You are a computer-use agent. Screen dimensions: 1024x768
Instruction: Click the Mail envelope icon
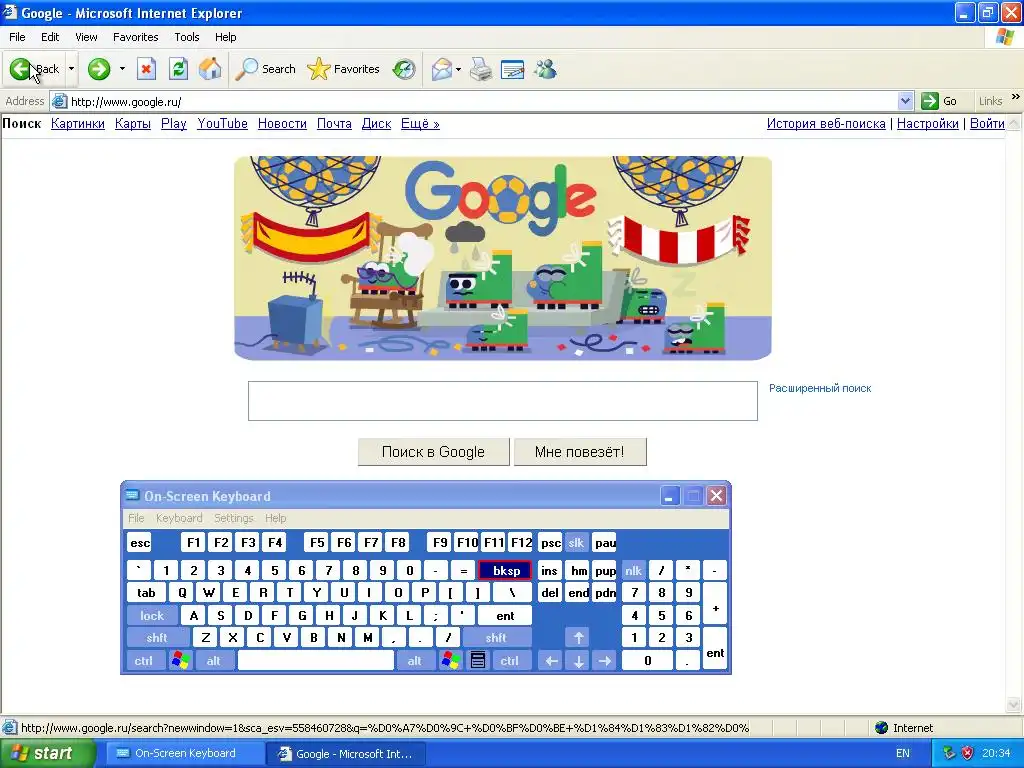tap(441, 69)
